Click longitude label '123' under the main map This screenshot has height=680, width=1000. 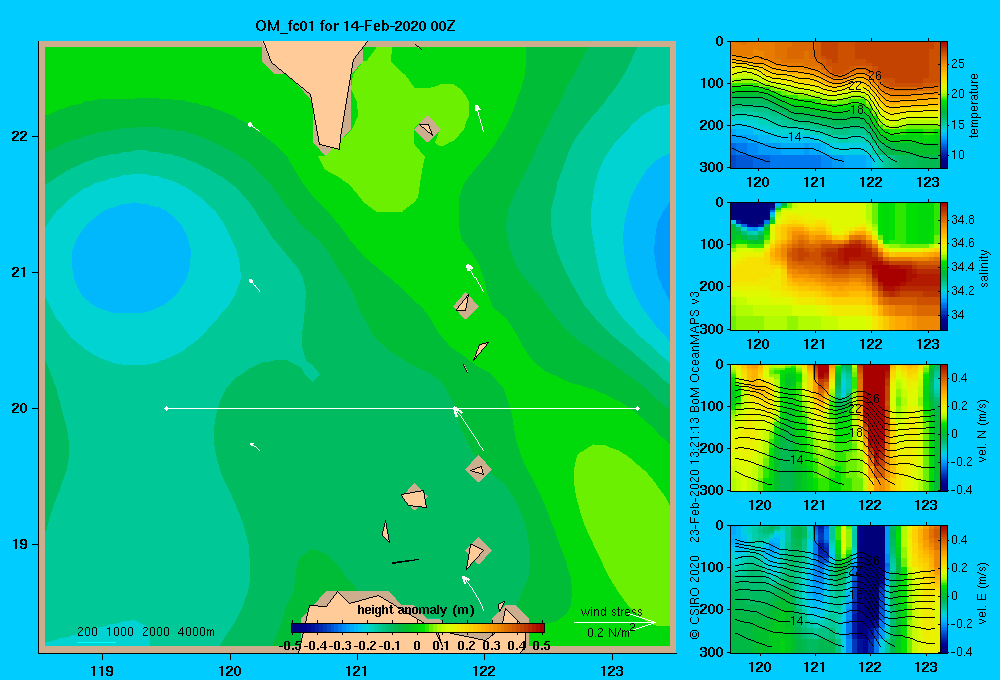coord(612,670)
